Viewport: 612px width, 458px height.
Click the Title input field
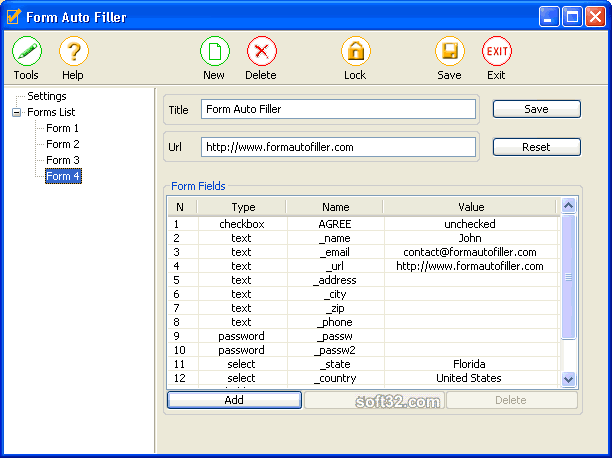click(x=338, y=109)
